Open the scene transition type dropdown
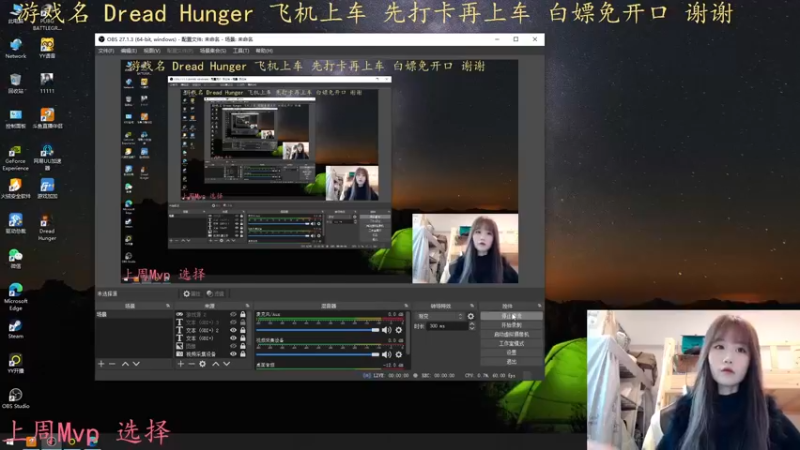 440,316
